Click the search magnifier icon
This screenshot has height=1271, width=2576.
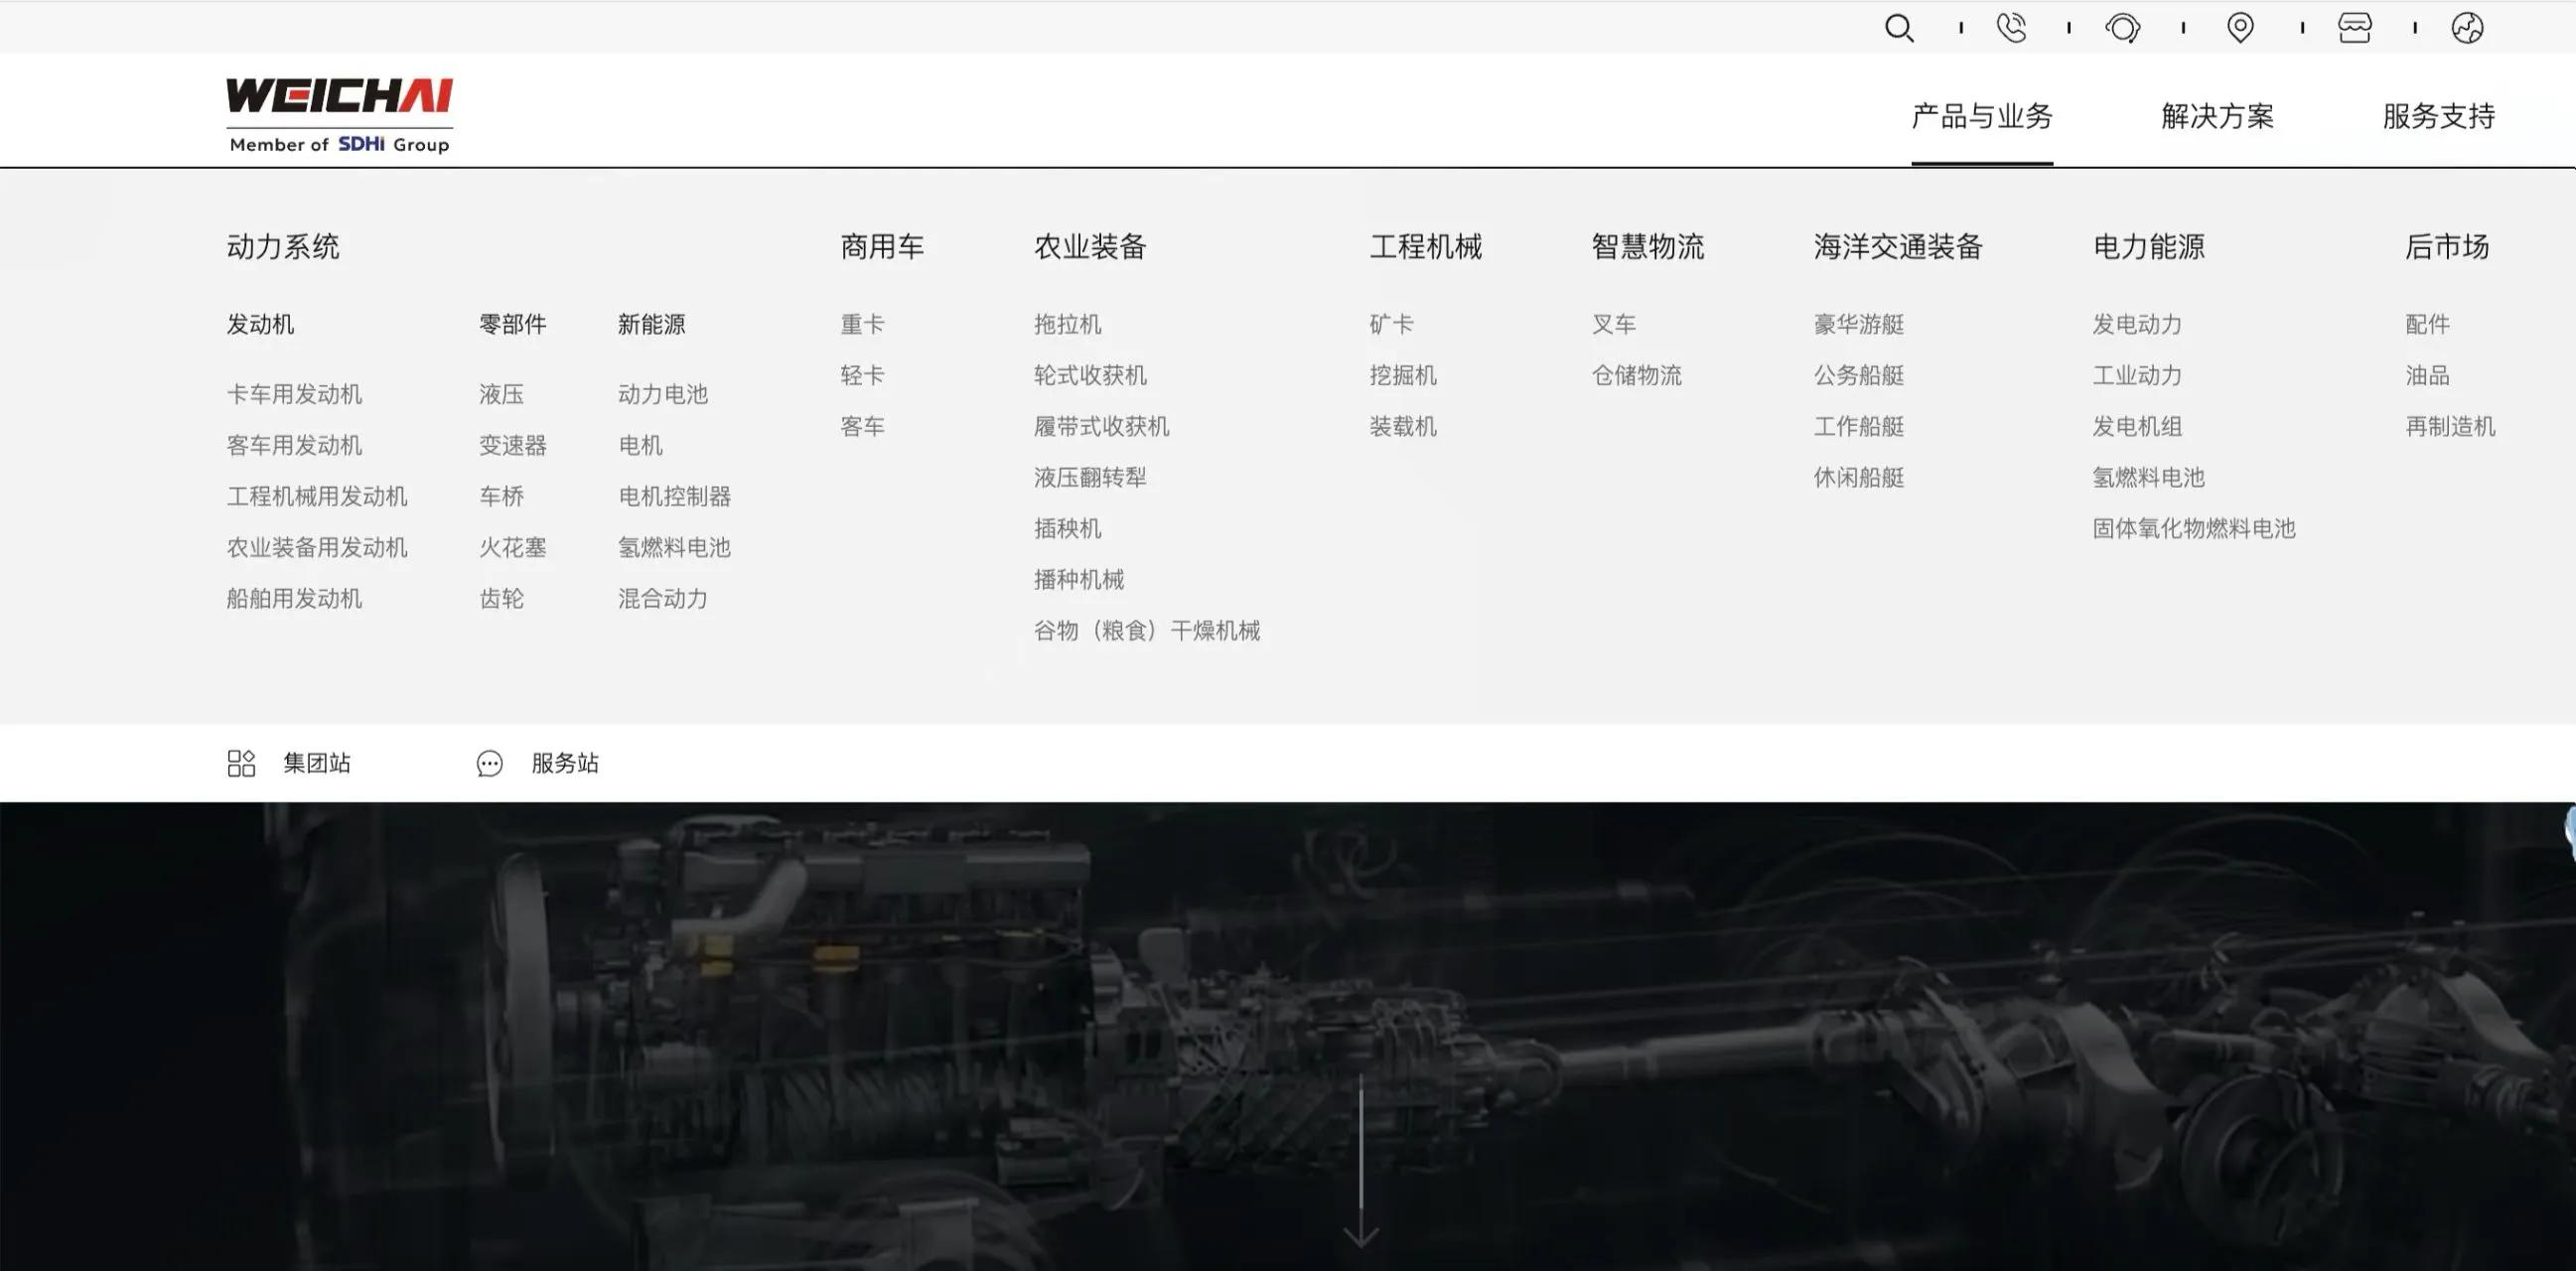1899,28
